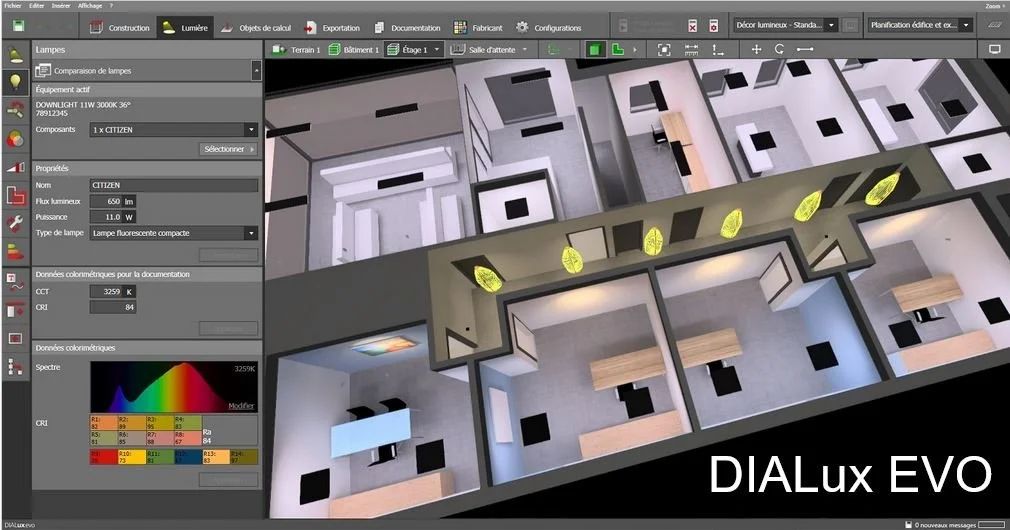Click the Flux lumineux value field 650
Image resolution: width=1010 pixels, height=530 pixels.
tap(106, 202)
